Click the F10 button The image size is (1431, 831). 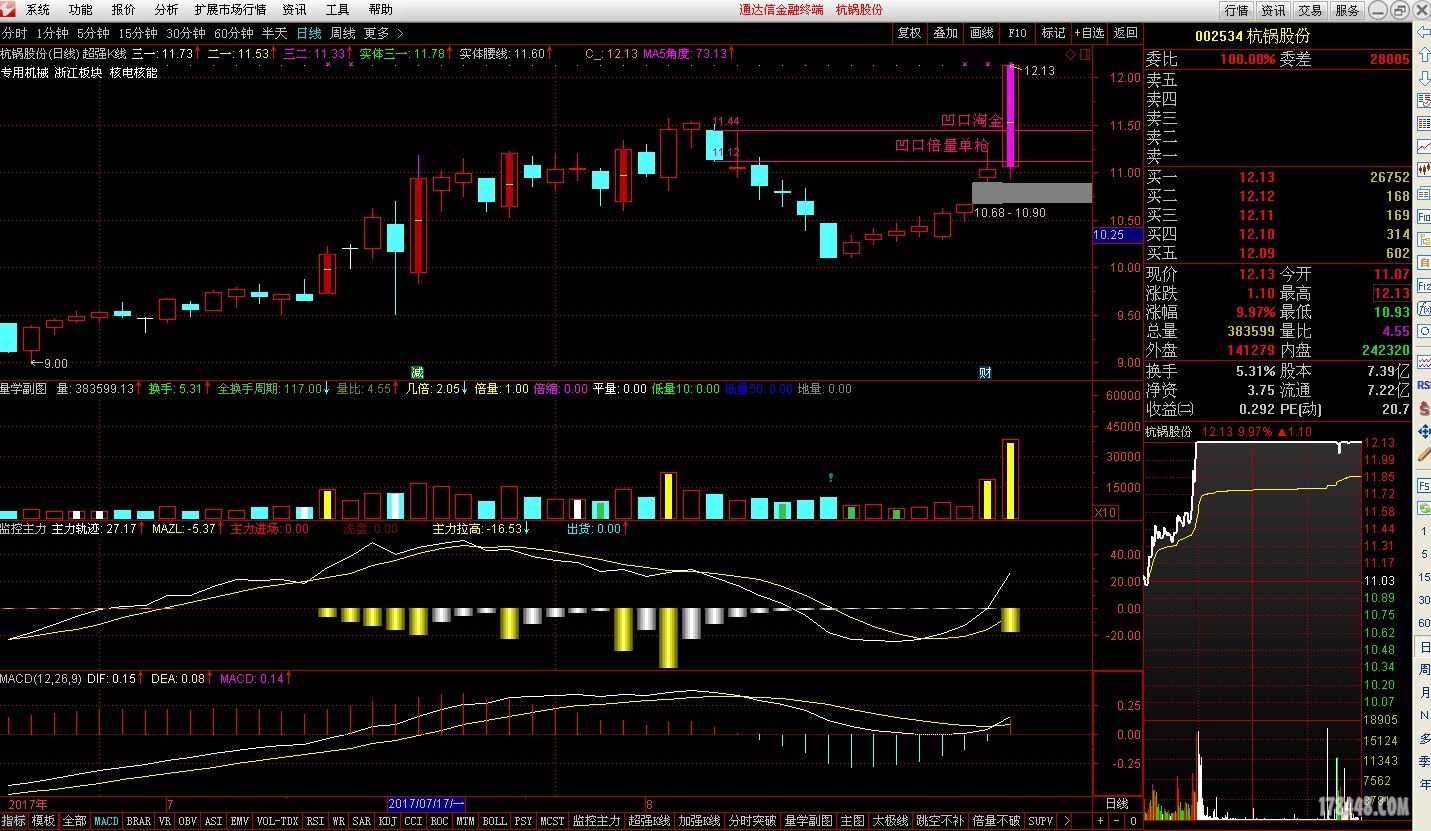coord(1017,33)
